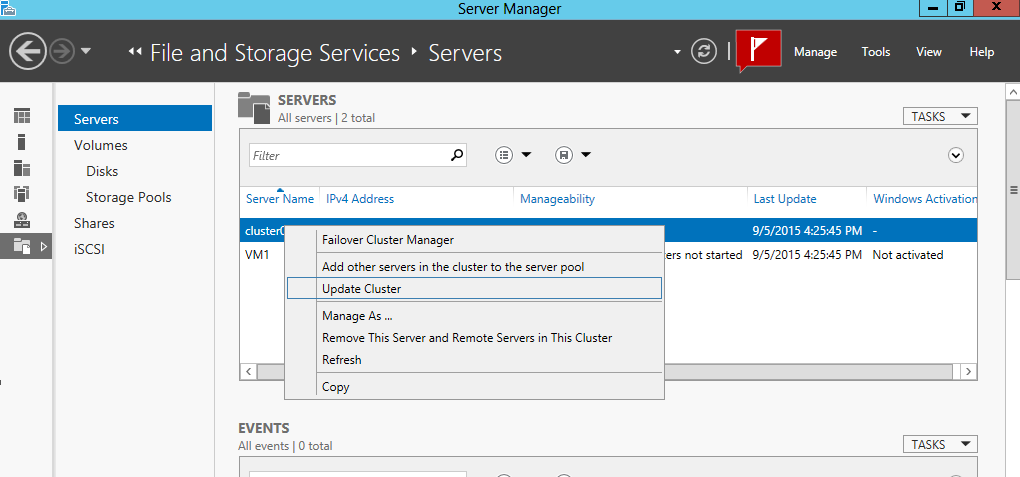Click the magnifier search icon in Filter
The width and height of the screenshot is (1020, 477).
point(457,155)
